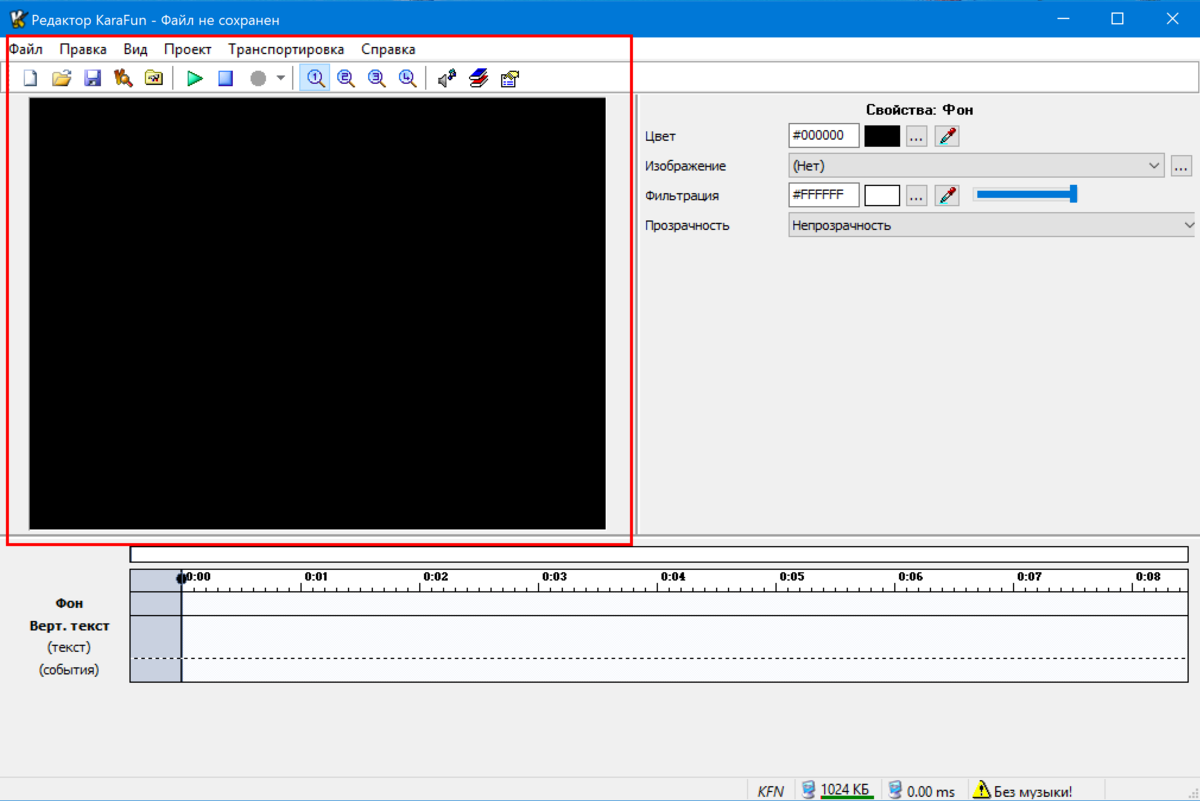Open the color dialog button next to Фильтрация

pos(917,195)
